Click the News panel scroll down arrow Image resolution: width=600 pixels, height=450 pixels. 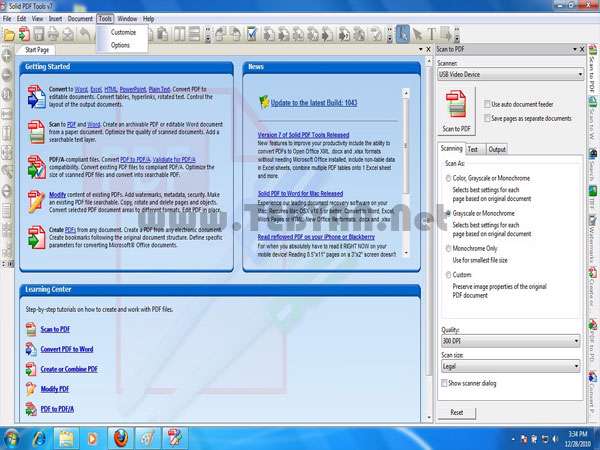(406, 253)
